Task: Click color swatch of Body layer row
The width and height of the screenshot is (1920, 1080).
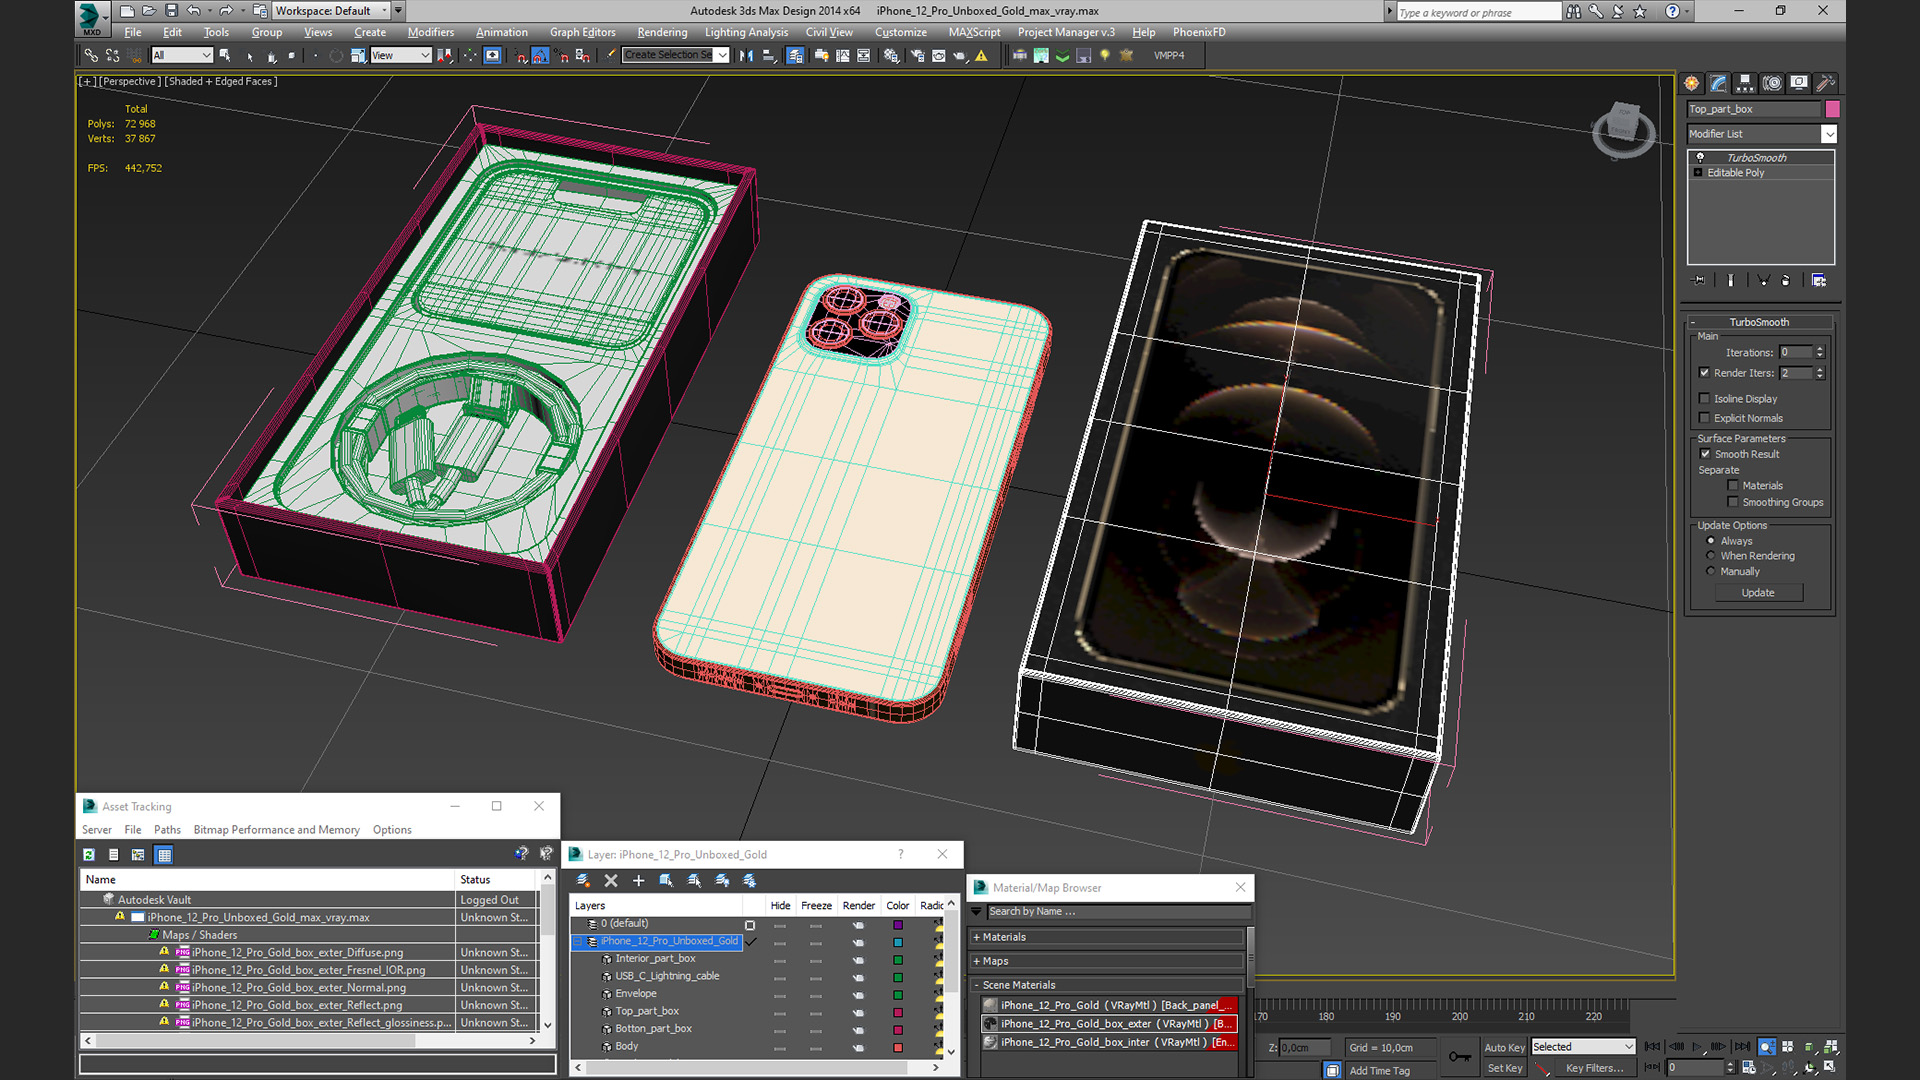Action: pos(898,1047)
